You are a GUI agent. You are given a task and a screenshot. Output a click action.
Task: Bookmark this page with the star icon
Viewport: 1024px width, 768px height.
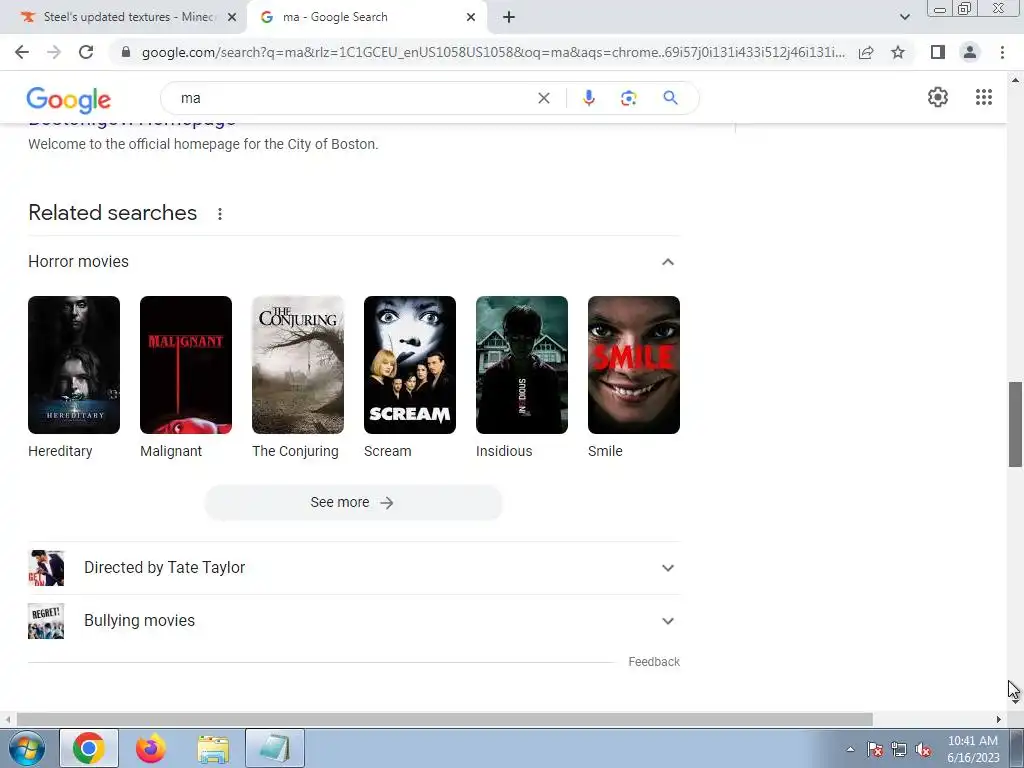click(x=898, y=52)
